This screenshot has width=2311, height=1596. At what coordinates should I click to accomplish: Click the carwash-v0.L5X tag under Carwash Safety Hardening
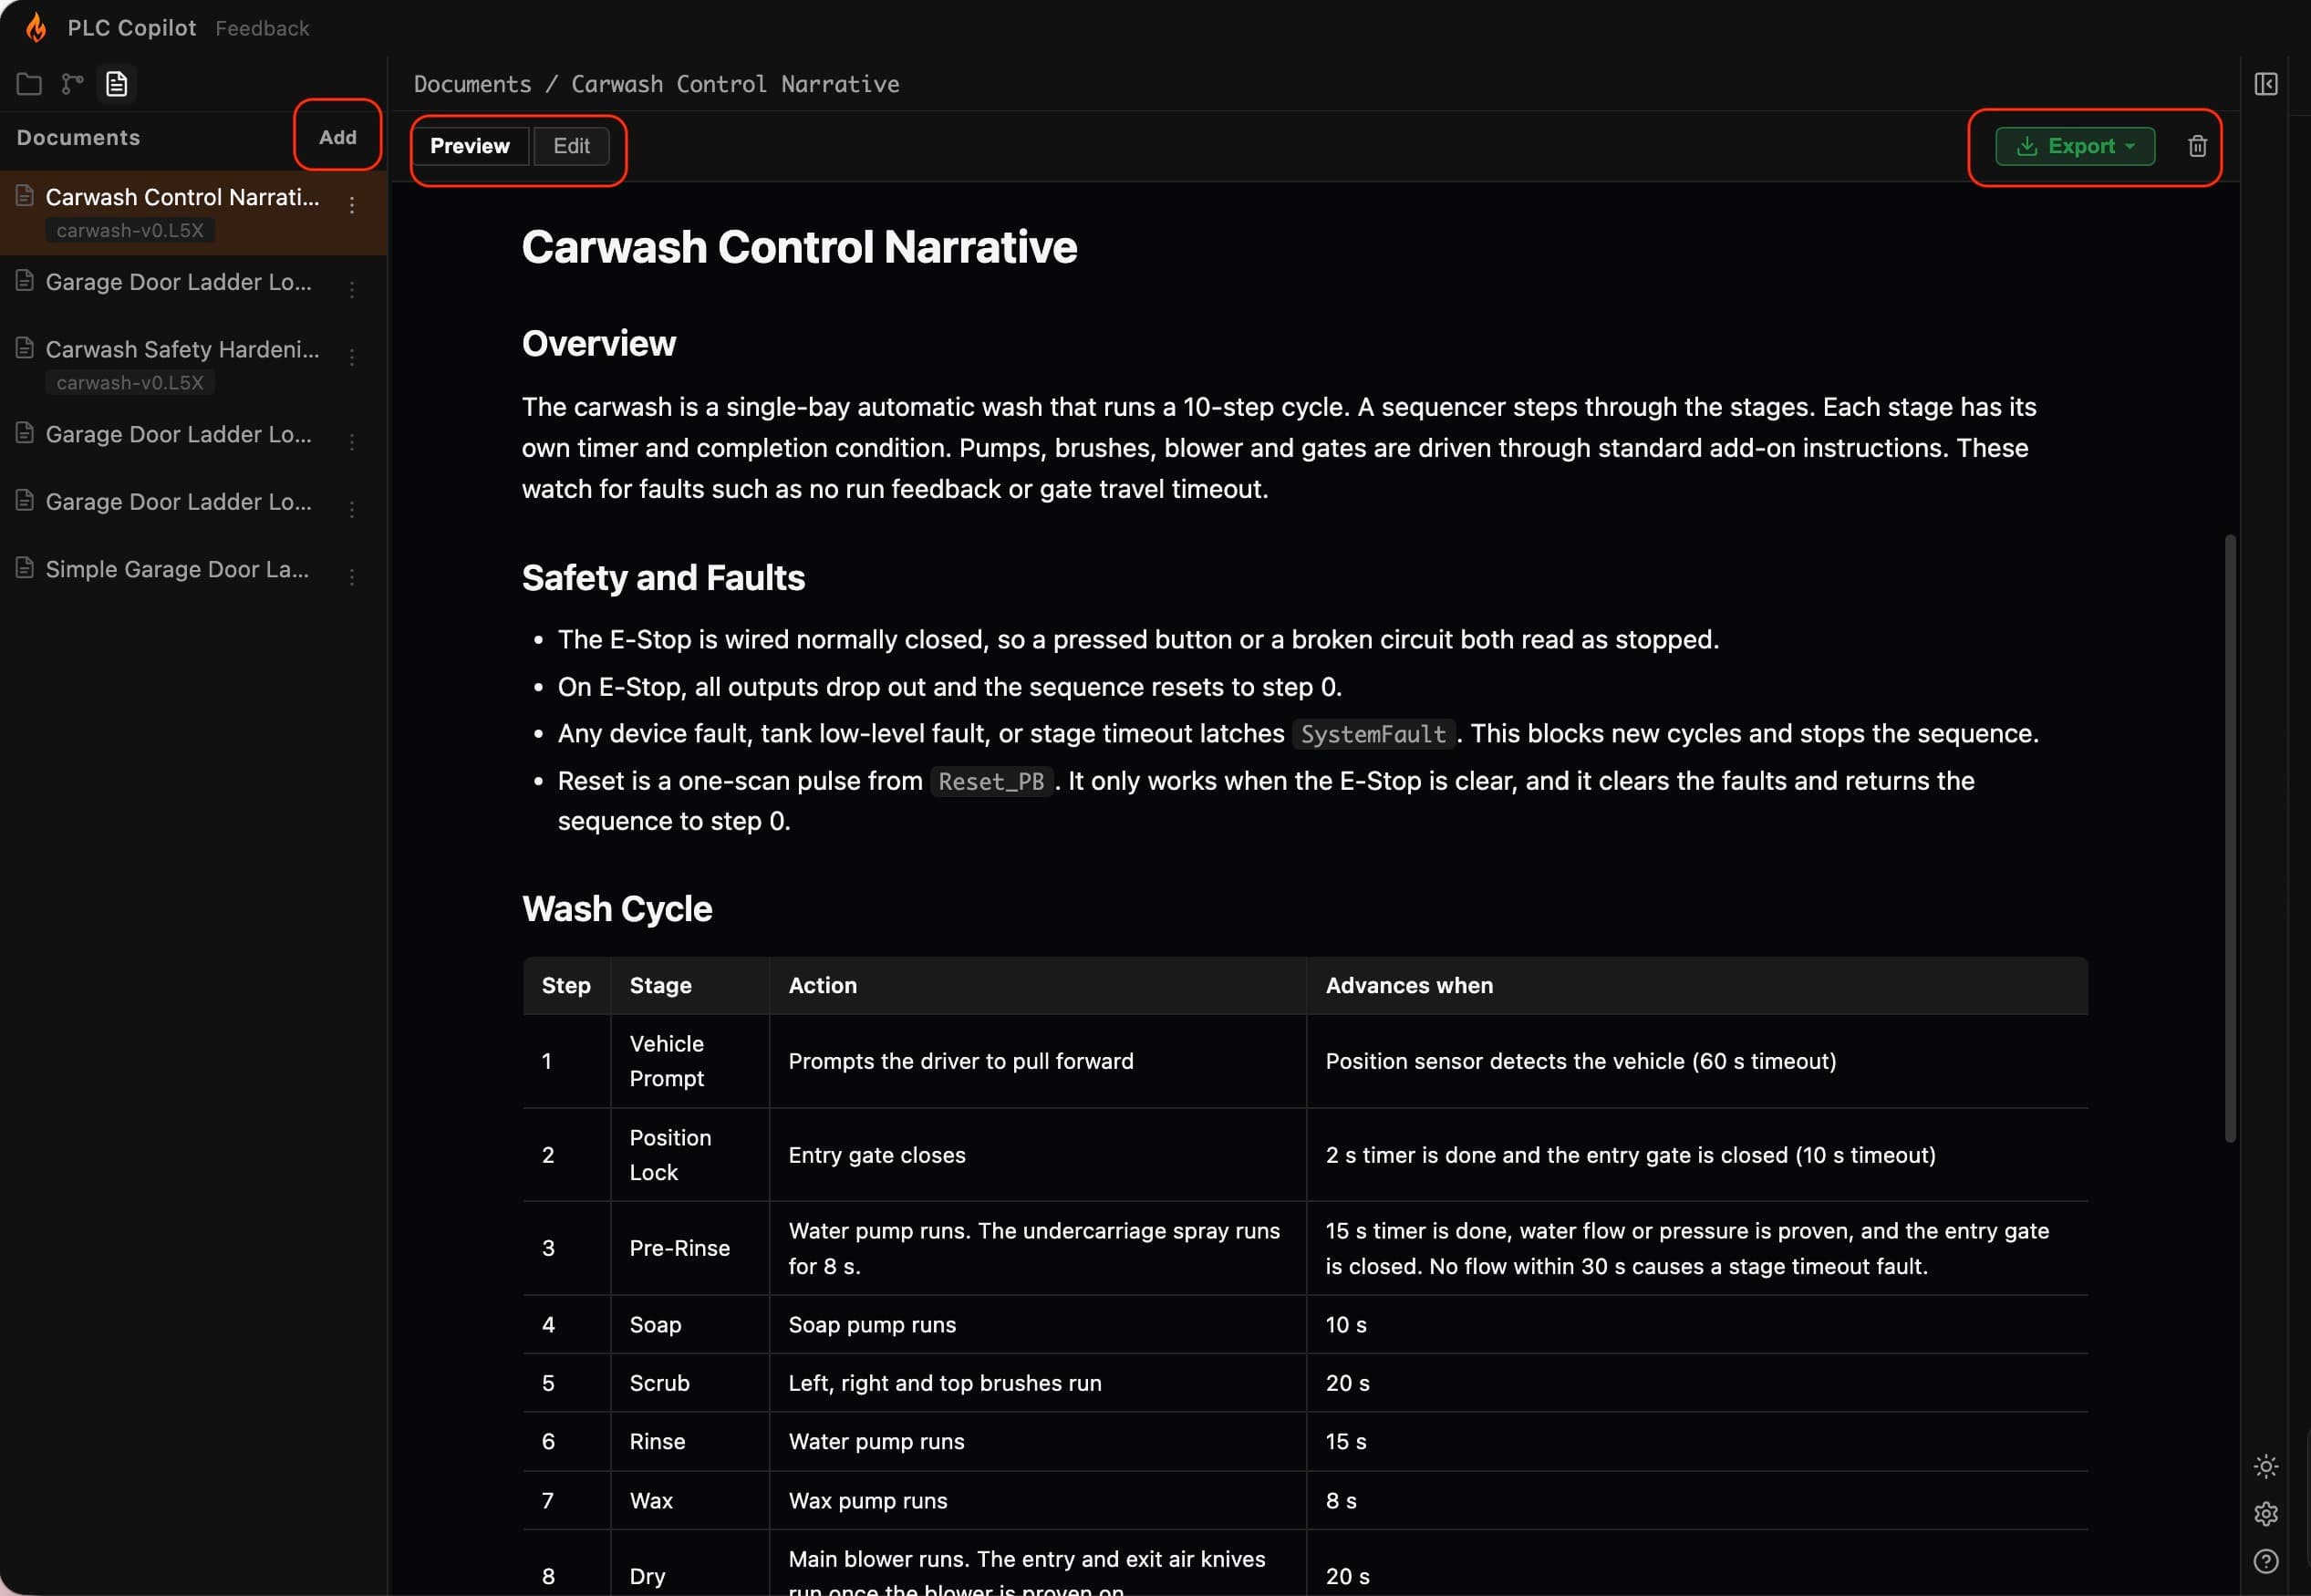pos(130,382)
